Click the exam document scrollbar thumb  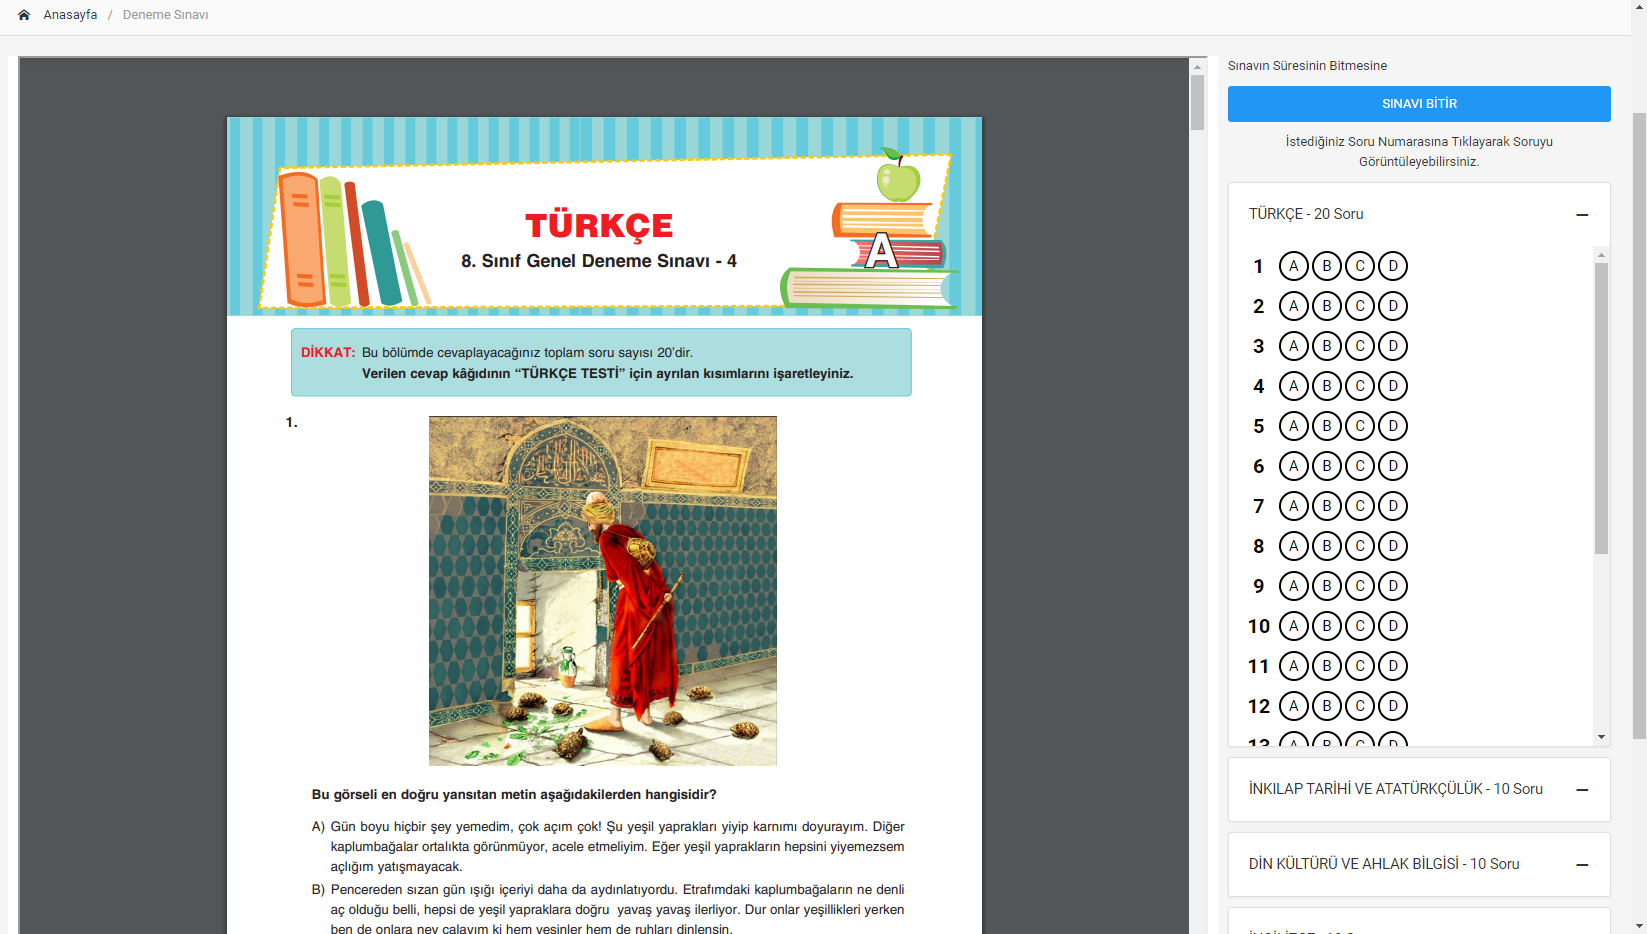[1197, 103]
